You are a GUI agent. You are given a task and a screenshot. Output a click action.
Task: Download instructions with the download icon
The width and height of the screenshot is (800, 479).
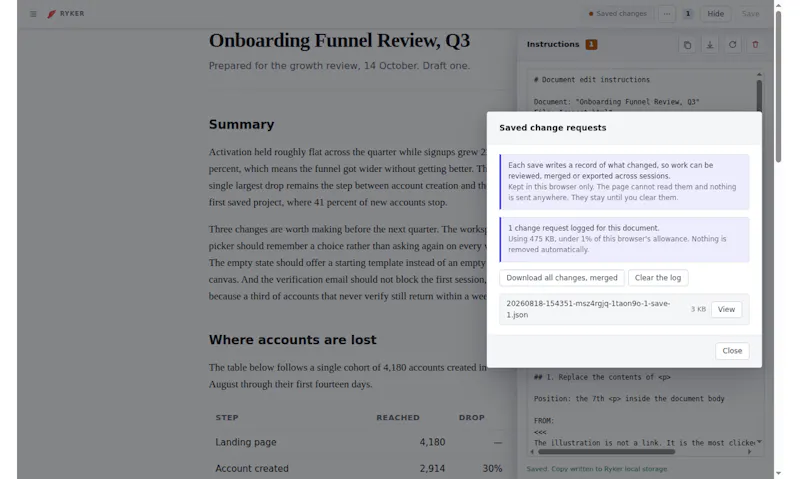pos(710,45)
